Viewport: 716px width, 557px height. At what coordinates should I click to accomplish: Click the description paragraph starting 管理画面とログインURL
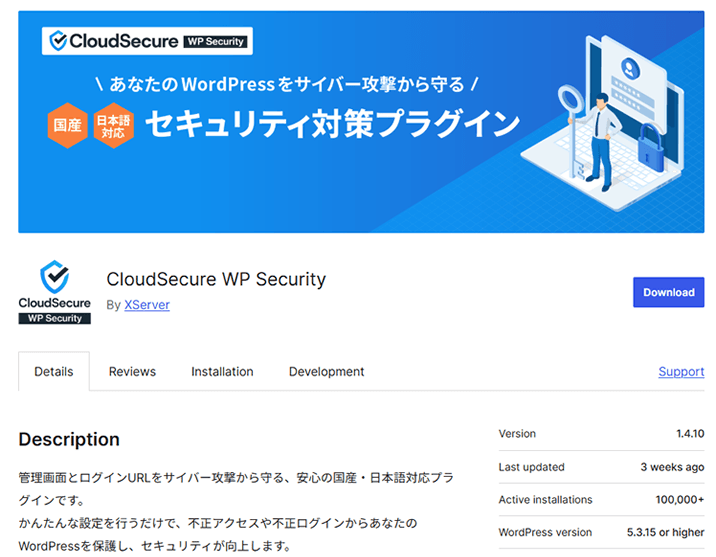click(236, 489)
